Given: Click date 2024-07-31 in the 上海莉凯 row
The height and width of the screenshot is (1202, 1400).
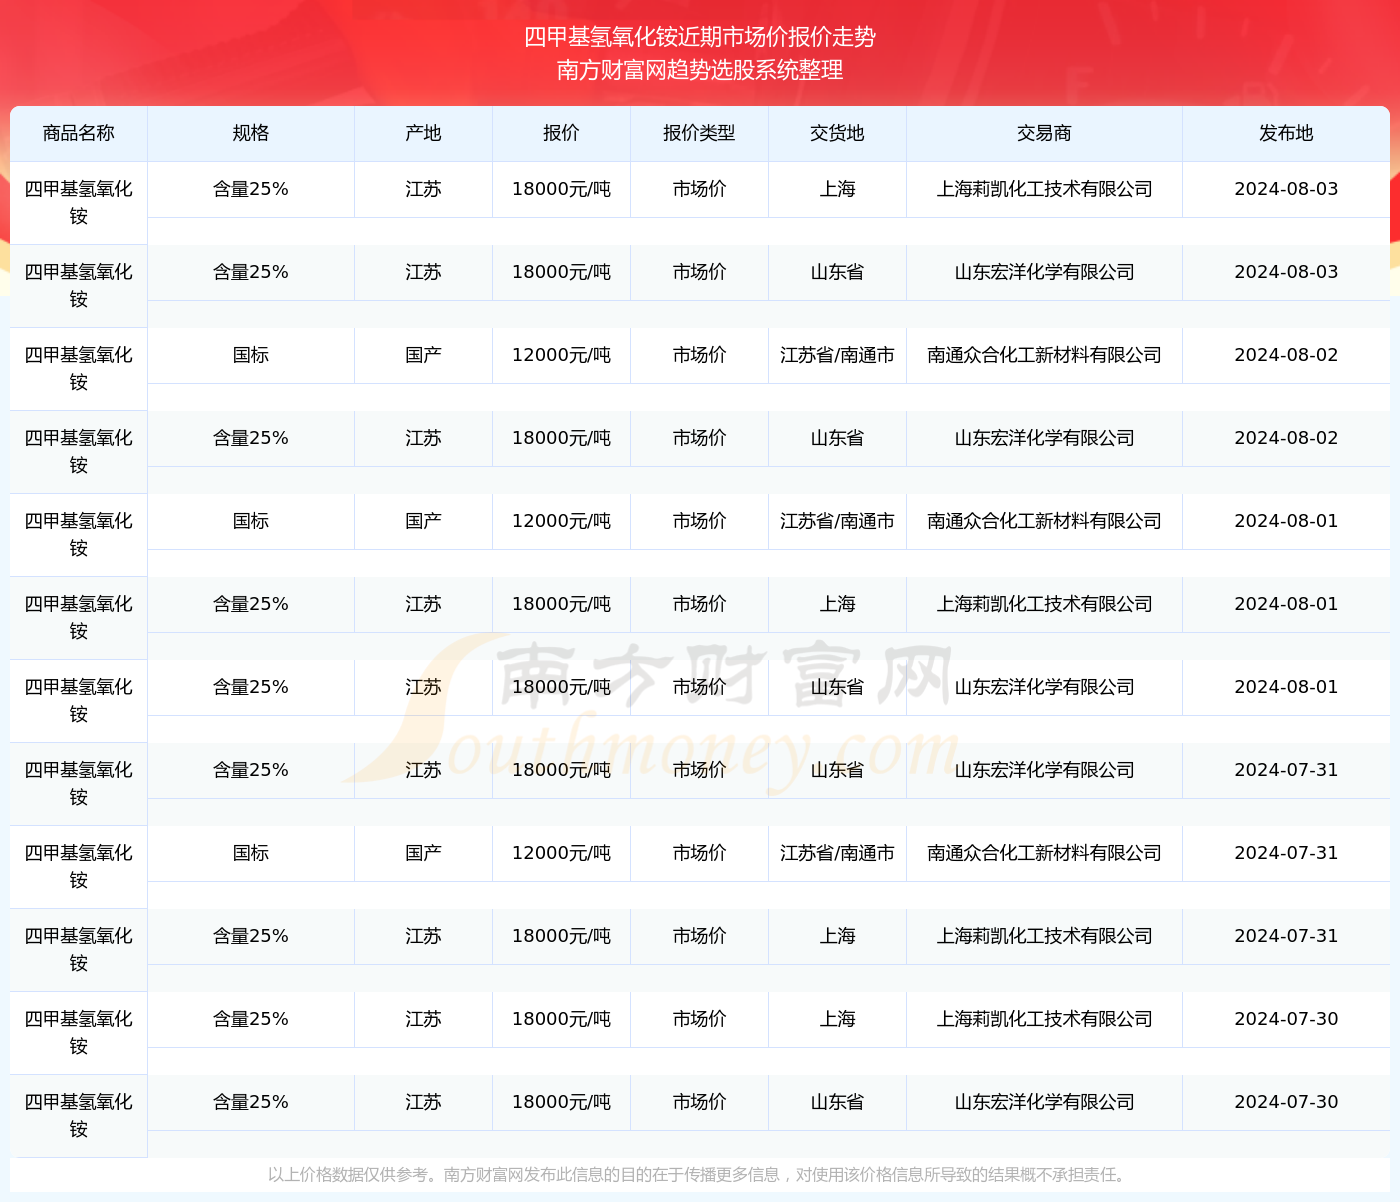Looking at the screenshot, I should tap(1286, 936).
